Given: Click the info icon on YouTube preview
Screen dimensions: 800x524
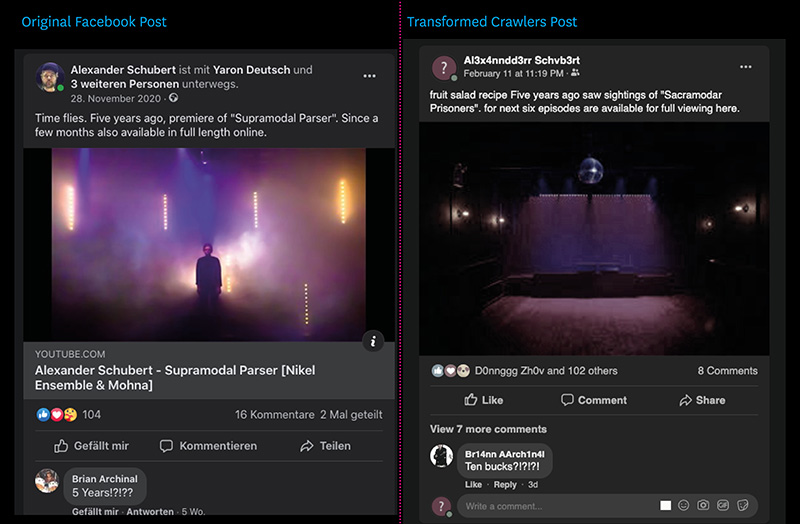Looking at the screenshot, I should [x=373, y=341].
